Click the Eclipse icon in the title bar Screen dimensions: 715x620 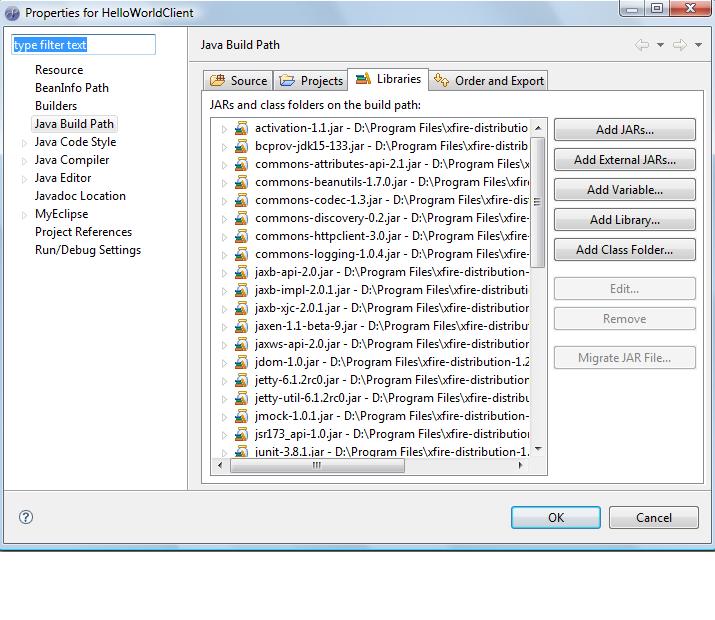click(x=12, y=13)
